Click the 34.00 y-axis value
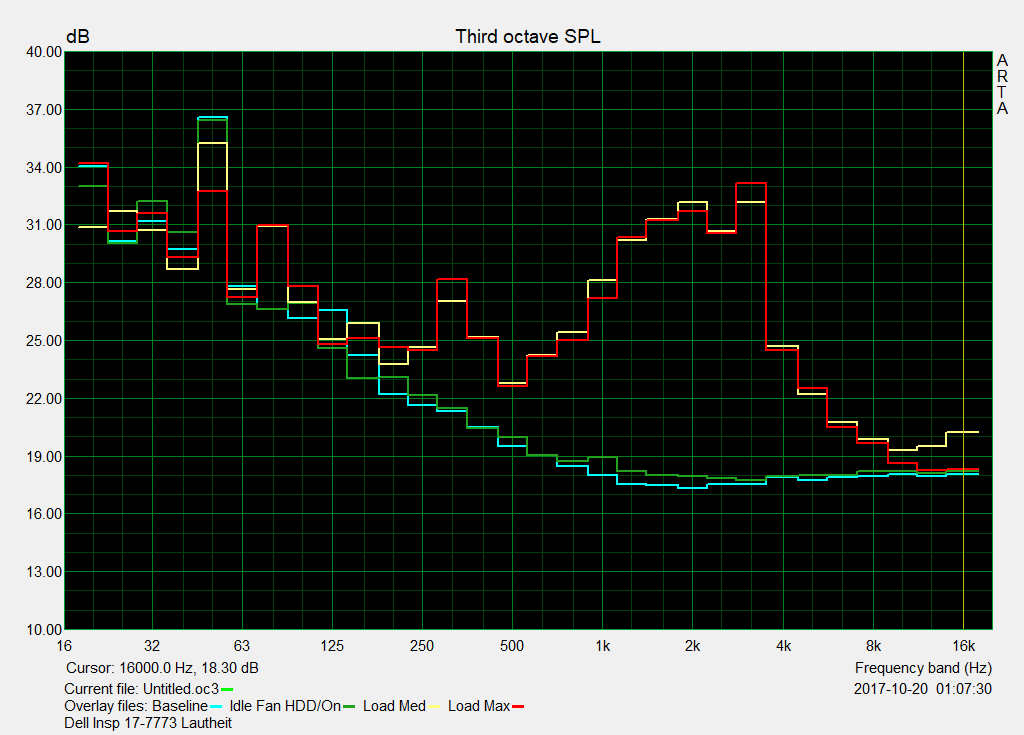This screenshot has height=735, width=1024. pos(44,168)
